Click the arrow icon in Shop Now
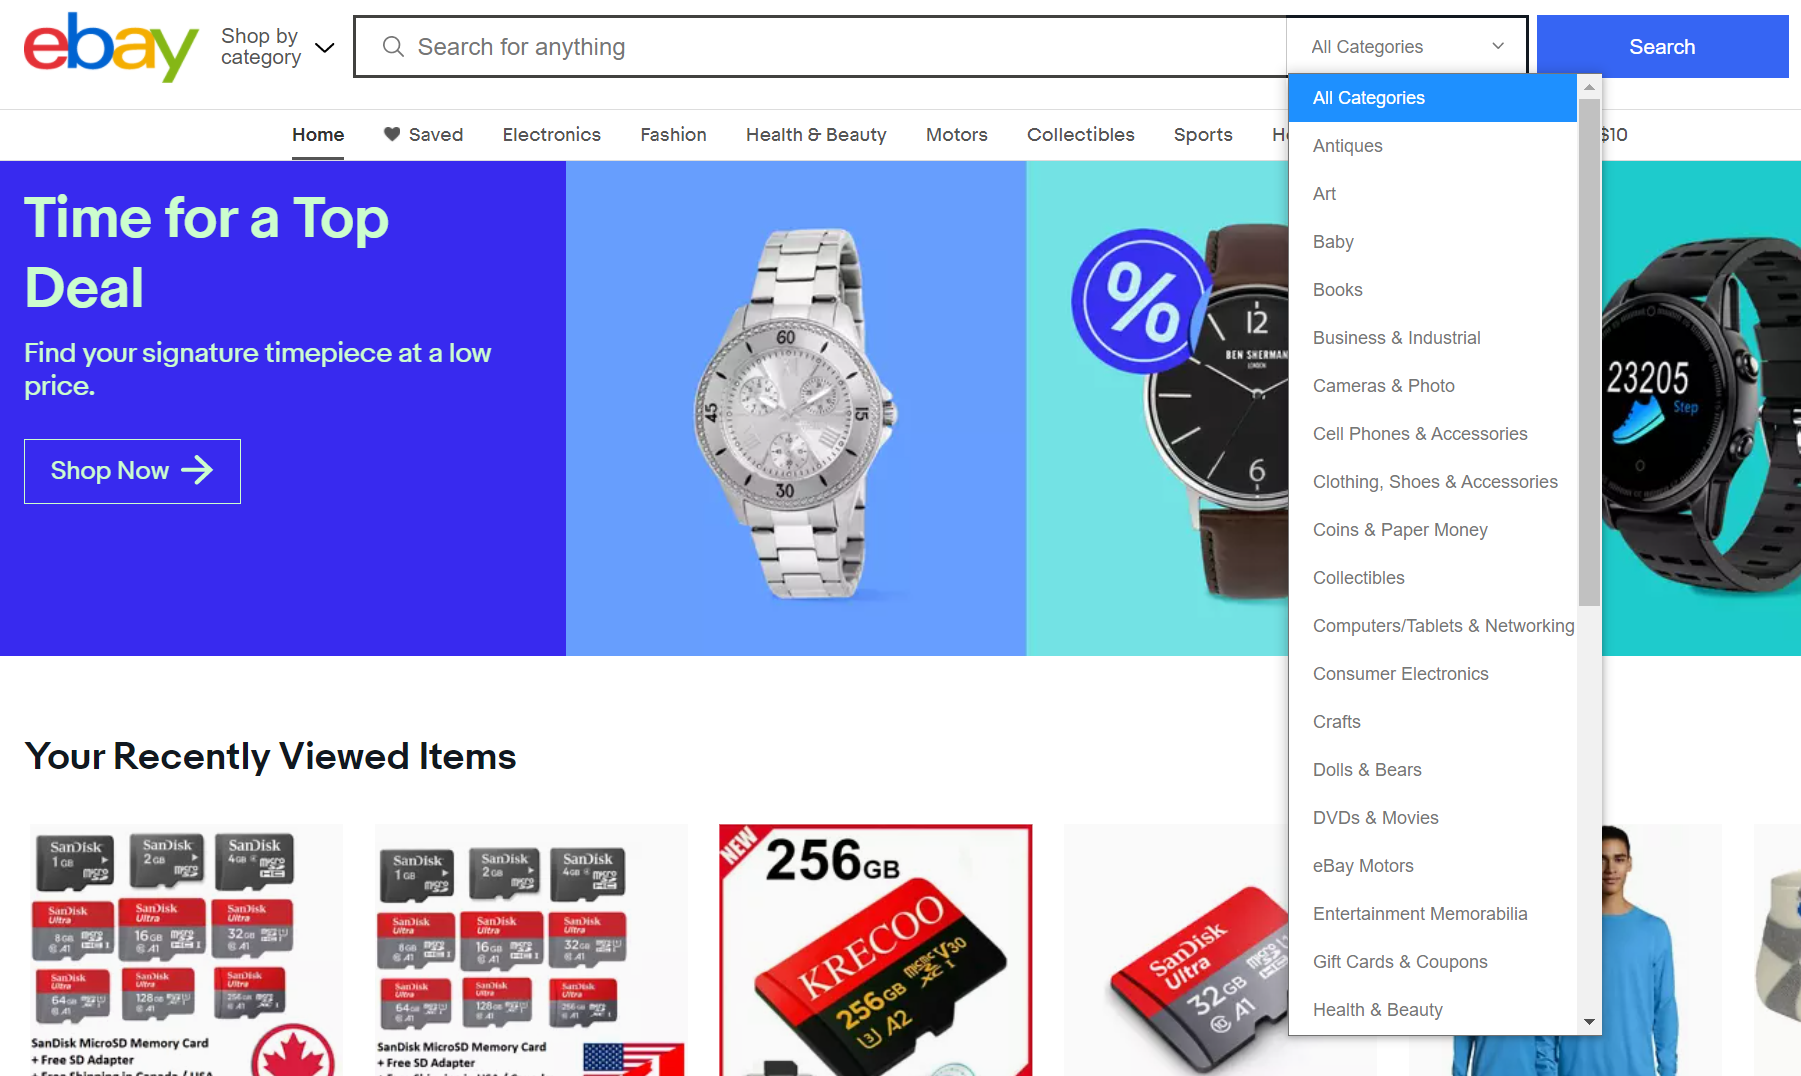 coord(197,470)
